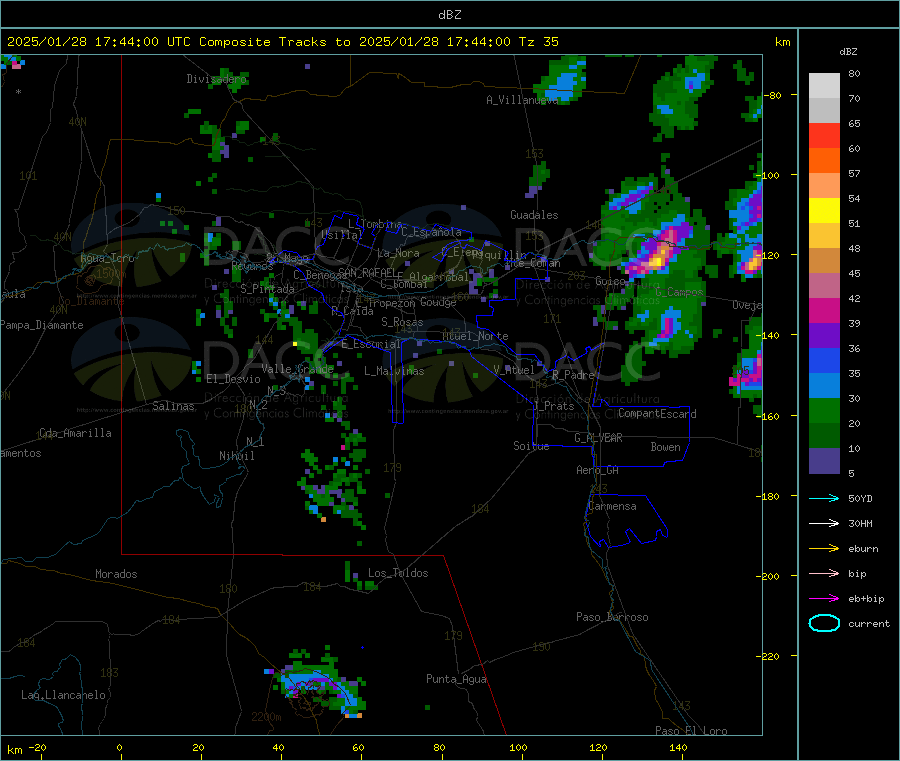900x761 pixels.
Task: Click the Lag.Llancanelo map label
Action: click(x=63, y=695)
